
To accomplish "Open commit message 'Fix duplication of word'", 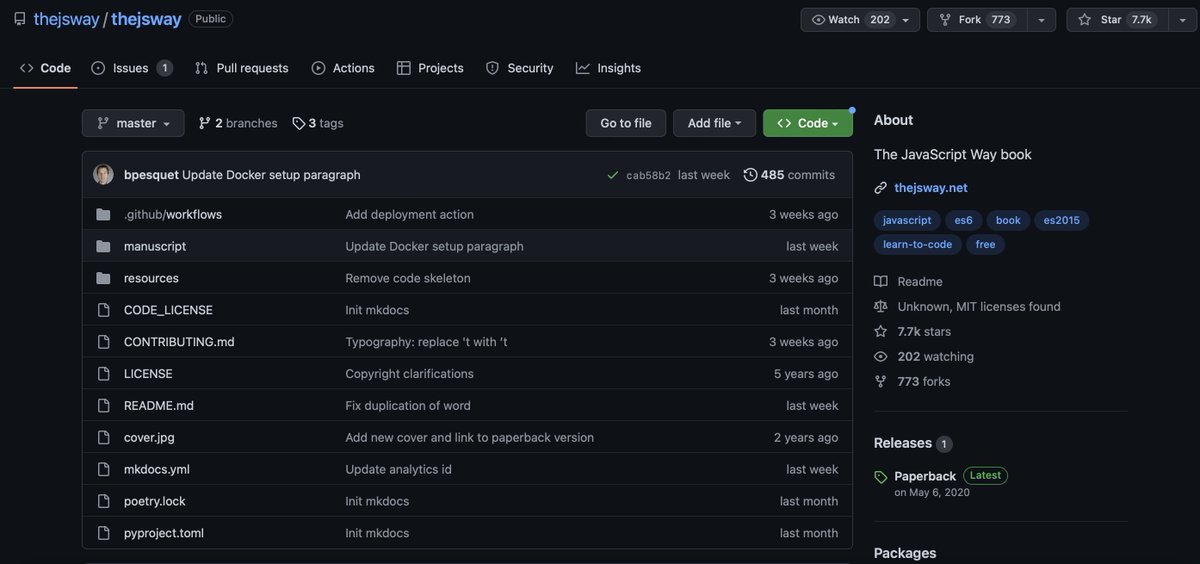I will [408, 406].
